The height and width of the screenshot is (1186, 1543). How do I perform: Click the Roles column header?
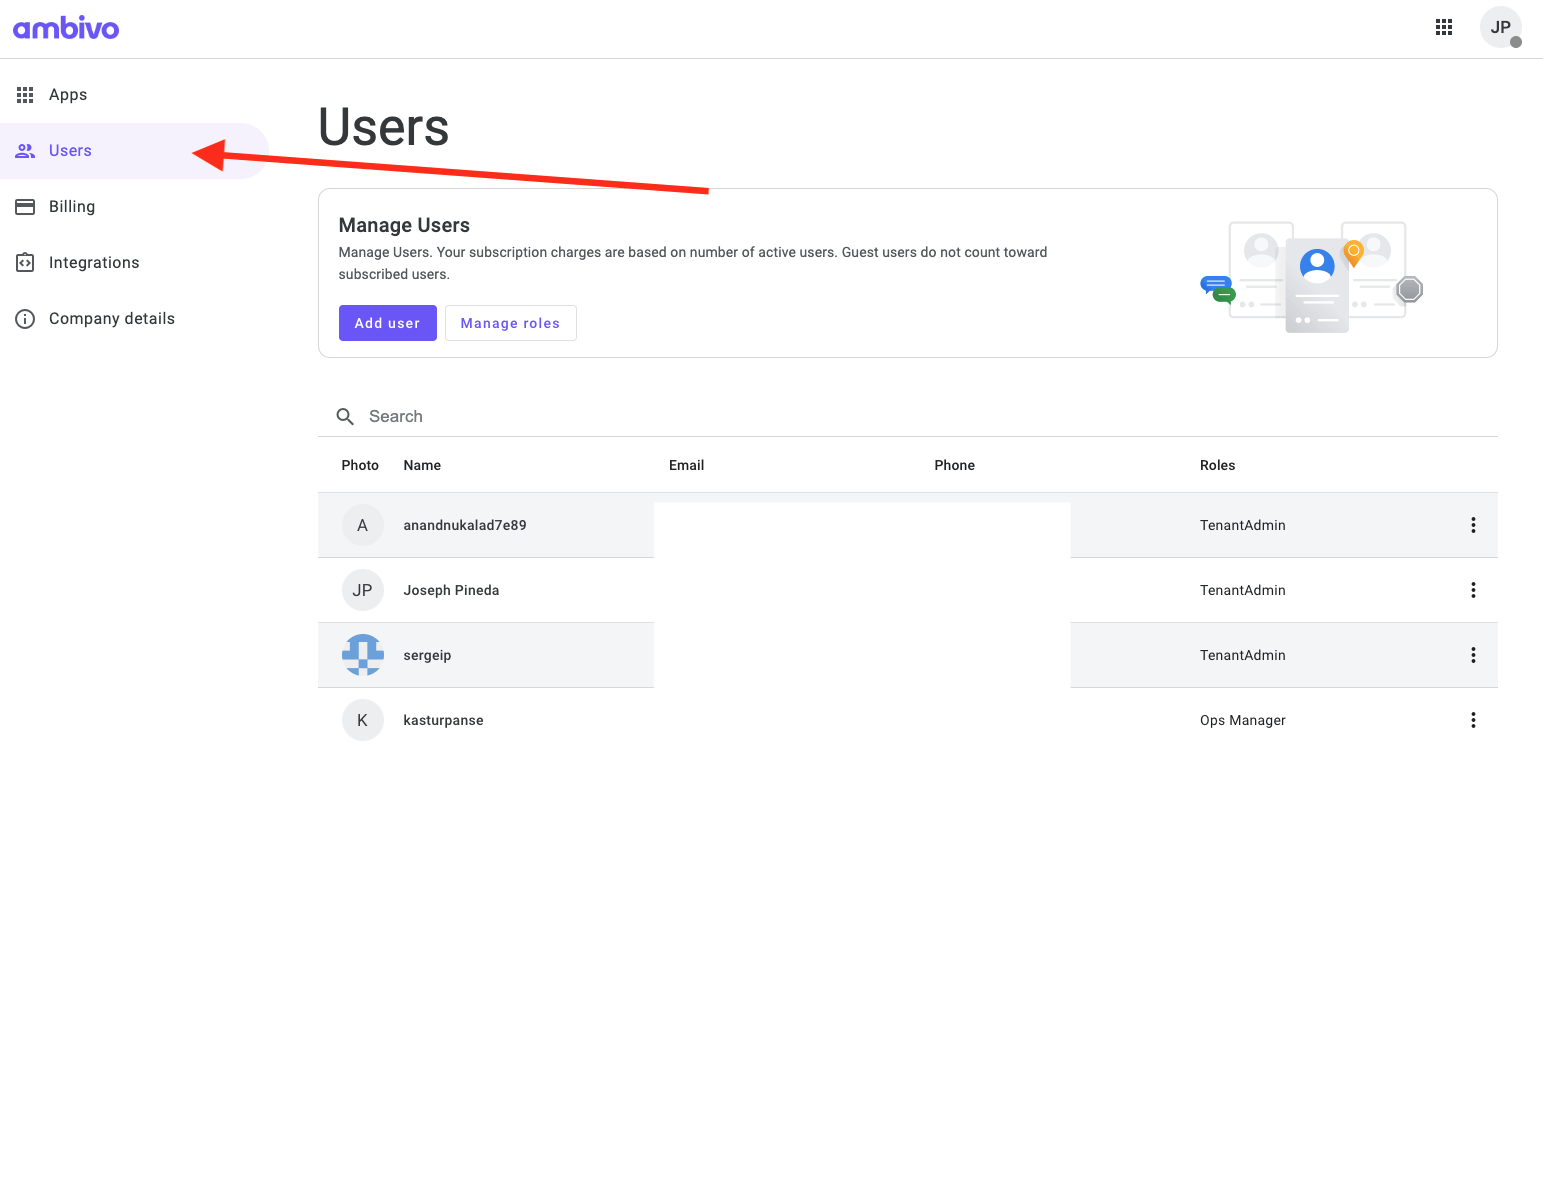click(x=1217, y=465)
